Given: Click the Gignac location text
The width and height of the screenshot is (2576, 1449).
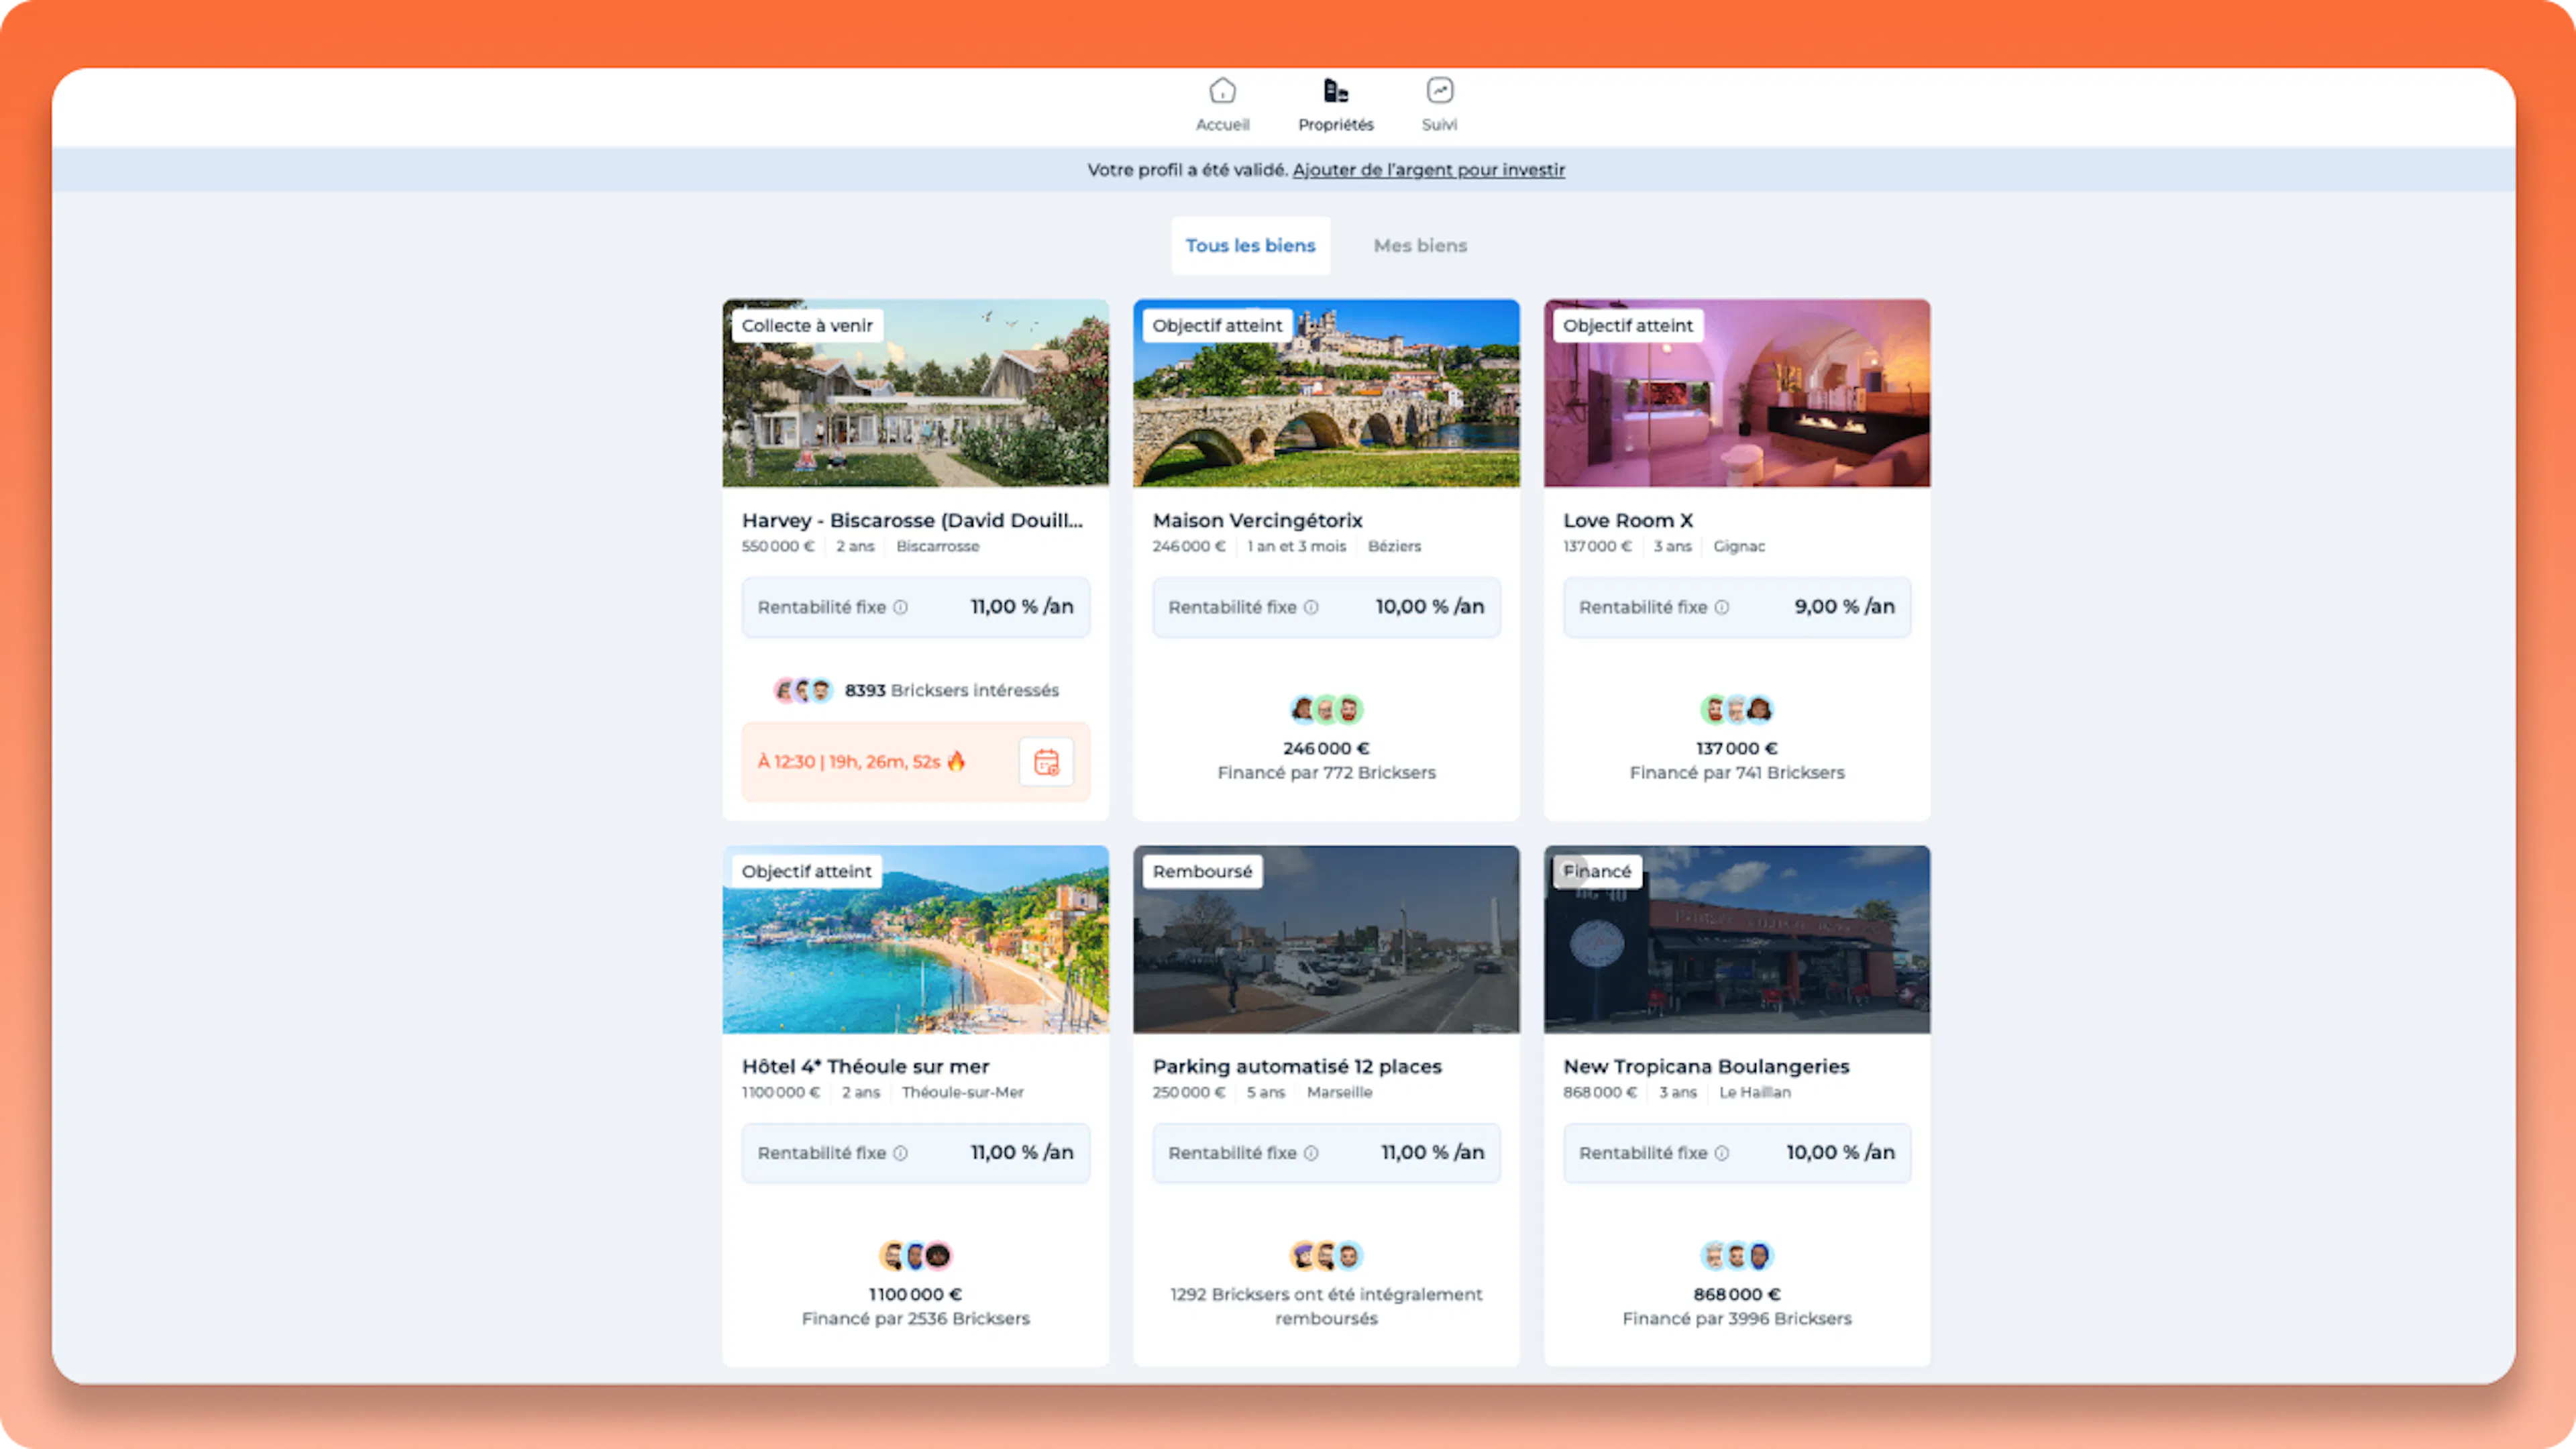Looking at the screenshot, I should [x=1739, y=547].
